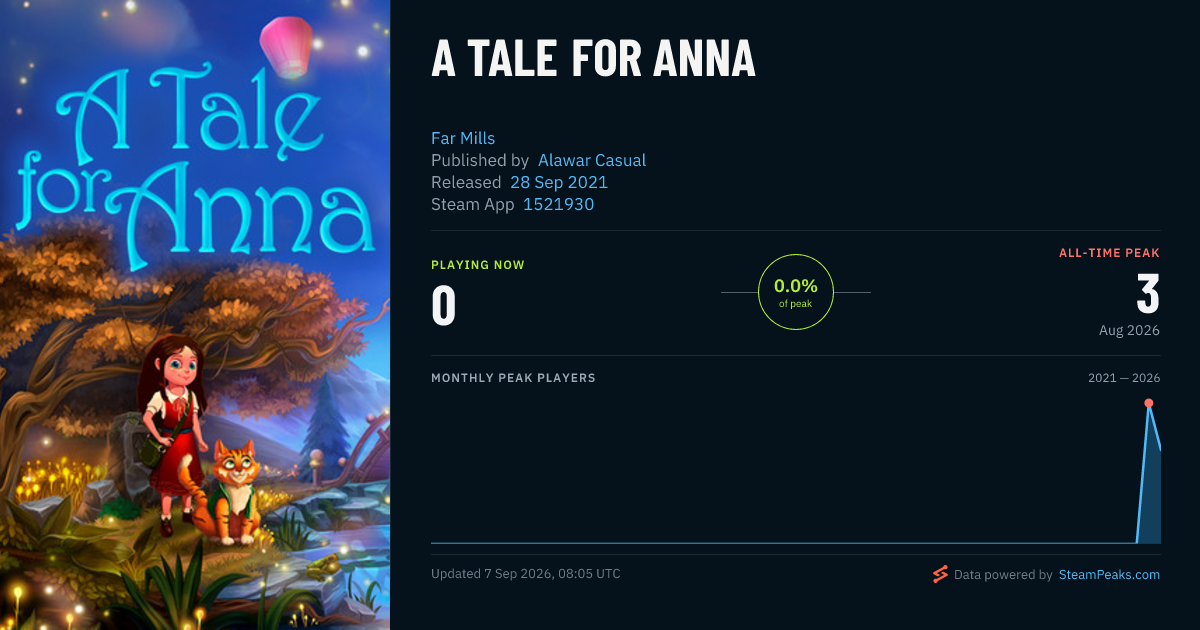Click the Monthly Peak Players label
The width and height of the screenshot is (1200, 630).
[x=513, y=378]
